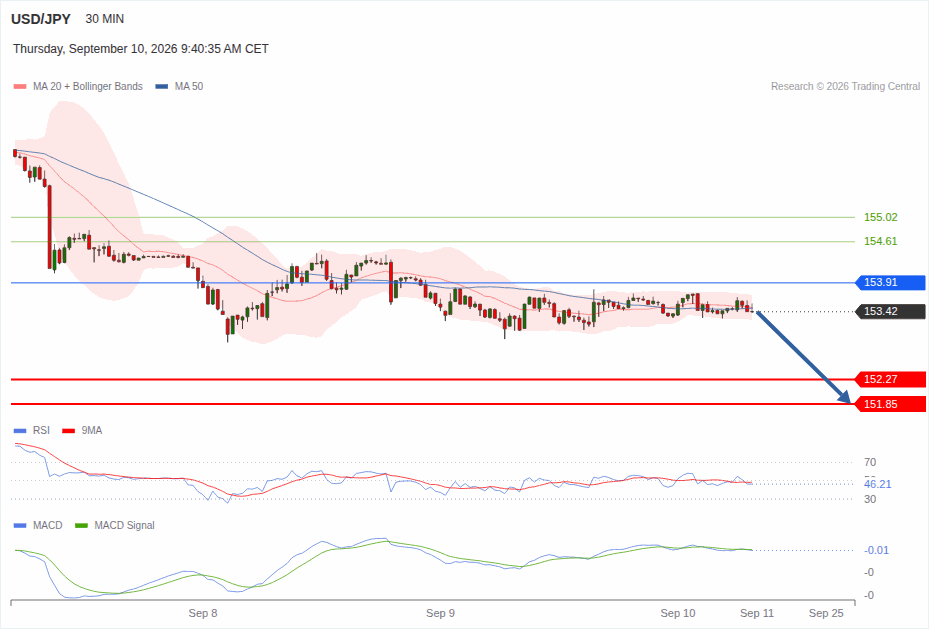
Task: Click the 152.27 support price tag
Action: click(x=890, y=379)
